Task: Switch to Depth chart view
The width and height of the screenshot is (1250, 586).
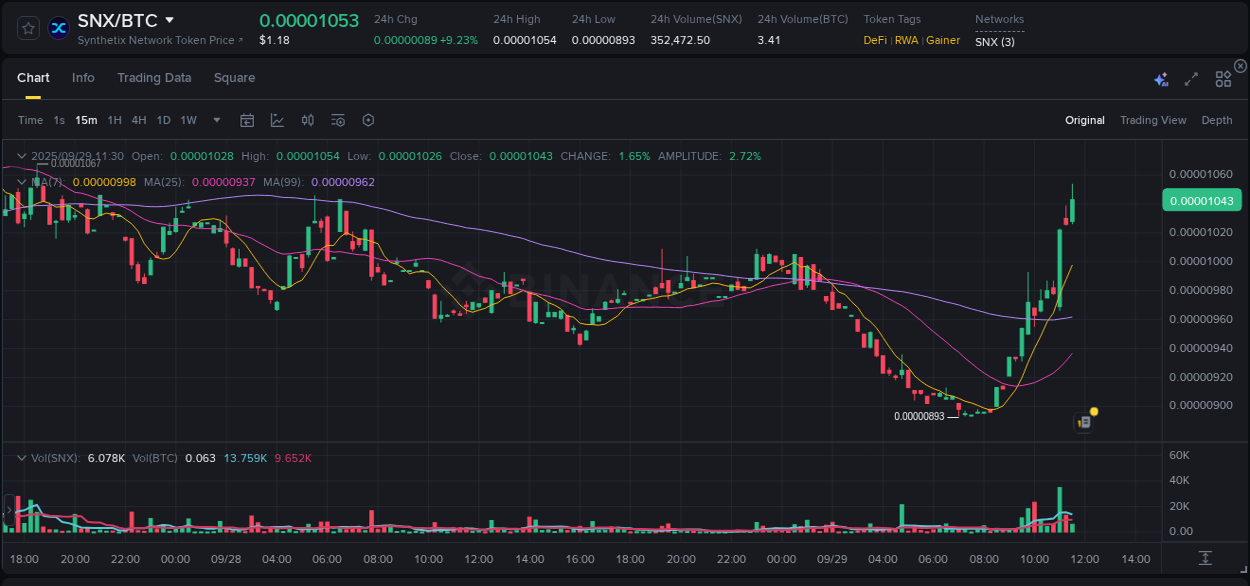Action: [1217, 120]
